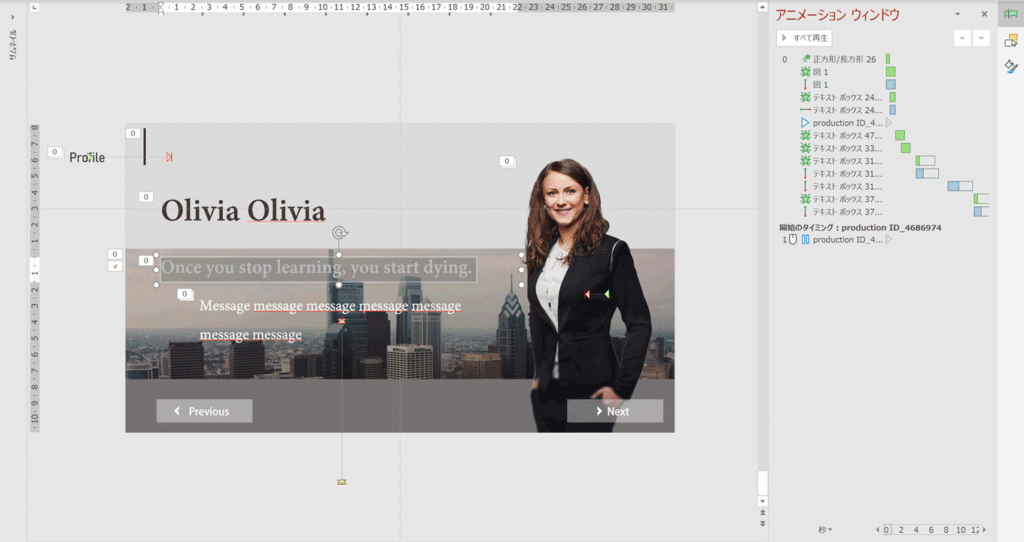Go to next slide with double-down arrow

tap(763, 523)
